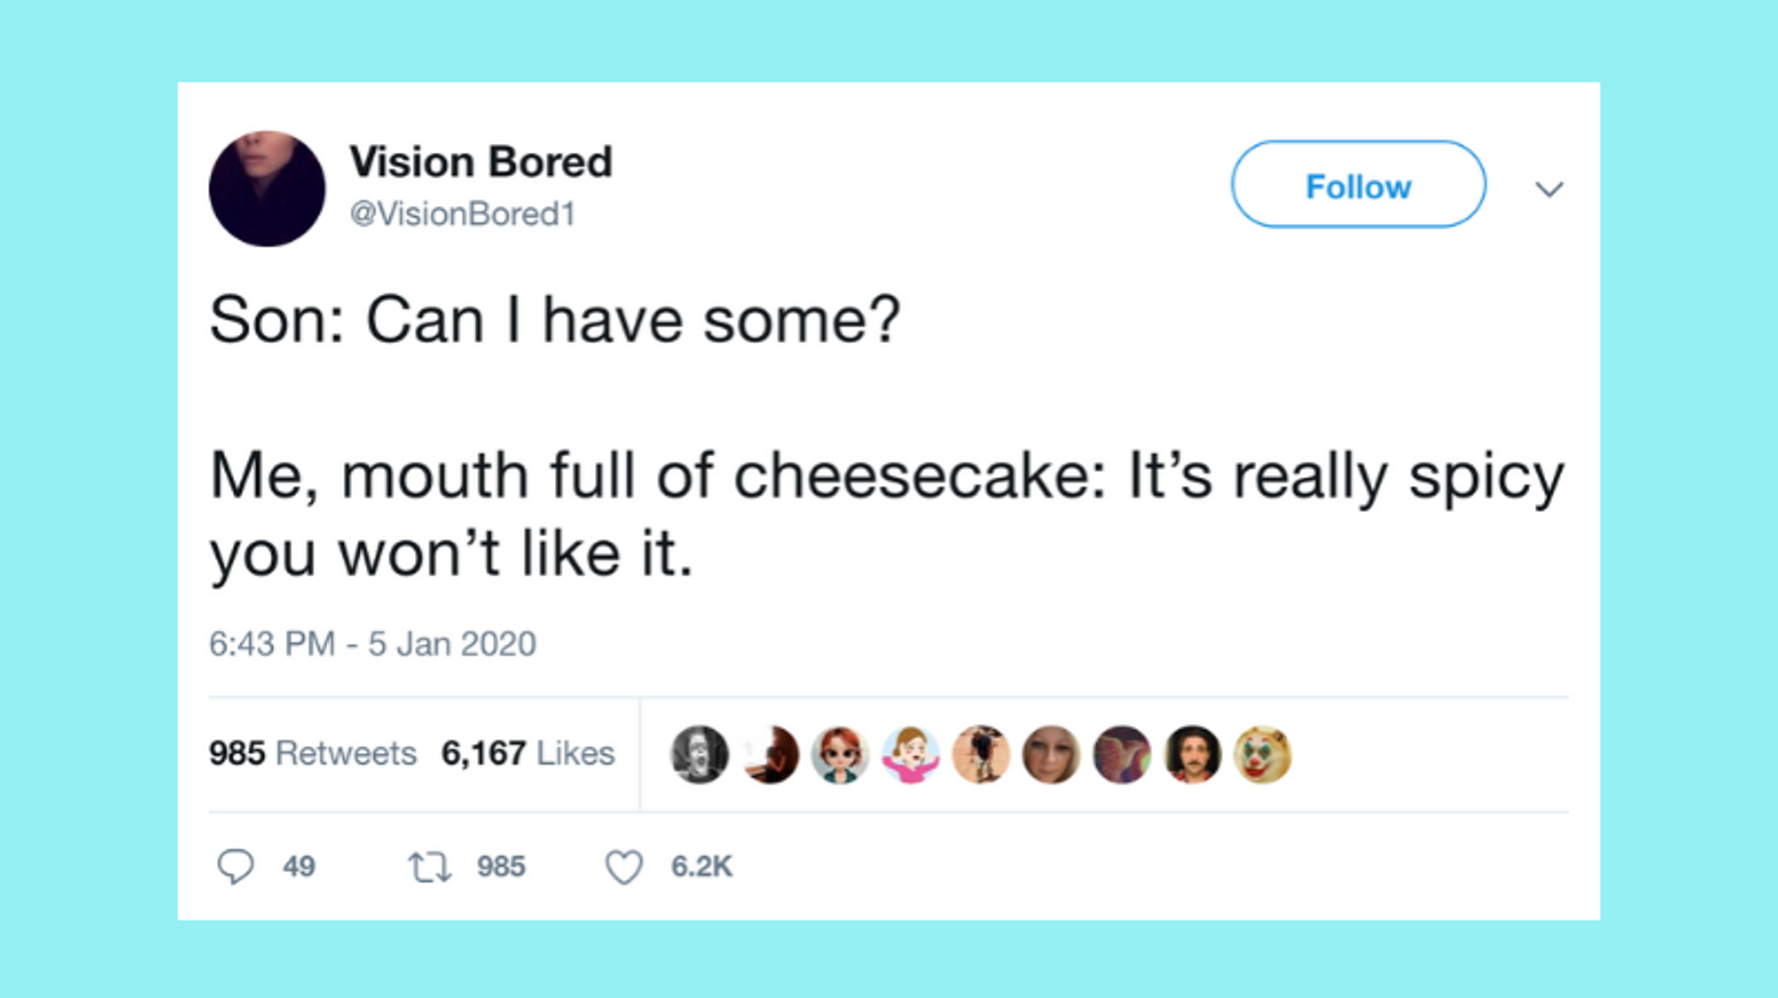Click the red-haired cartoon character avatar
Viewport: 1778px width, 998px height.
(x=840, y=754)
